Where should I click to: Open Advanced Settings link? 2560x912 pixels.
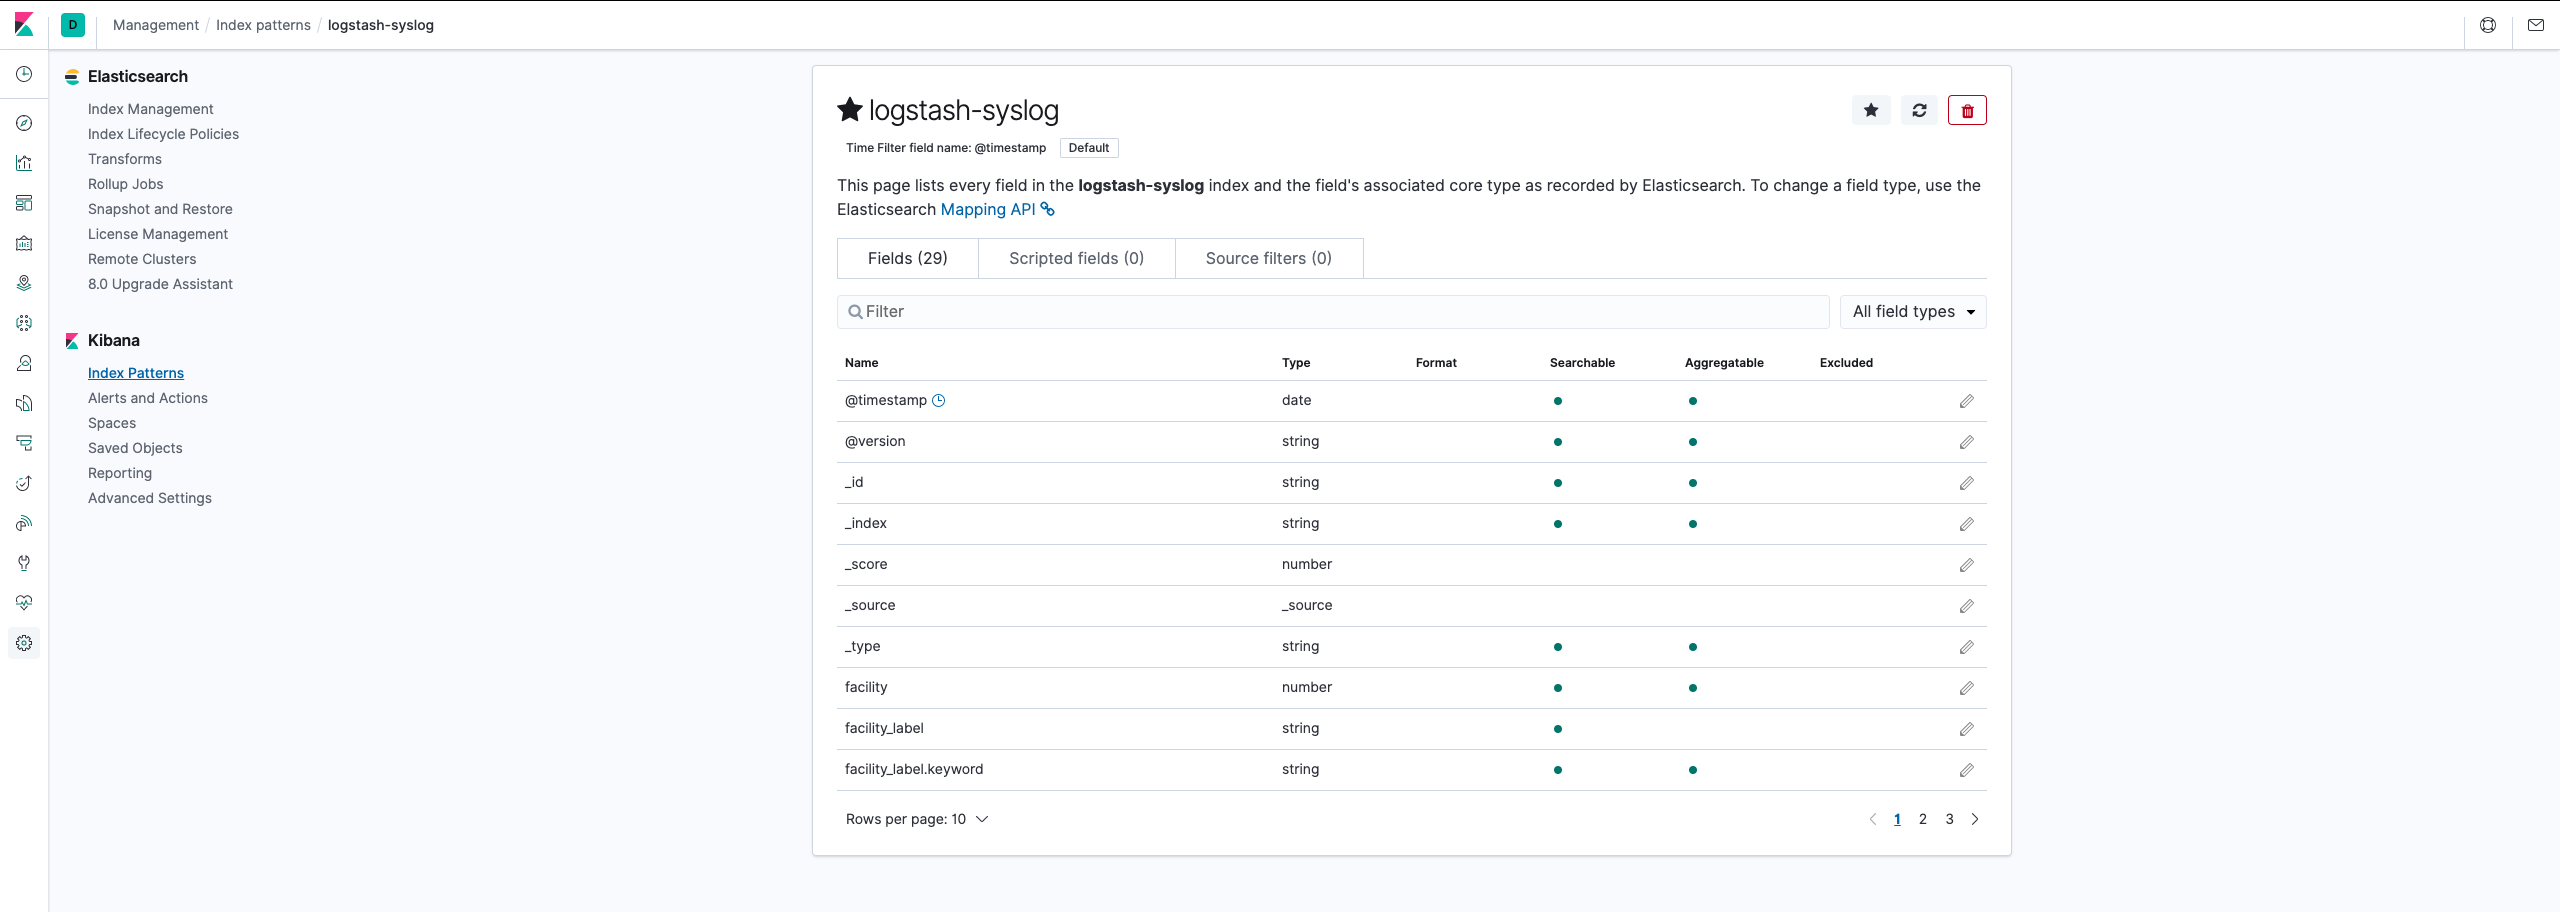click(x=150, y=498)
